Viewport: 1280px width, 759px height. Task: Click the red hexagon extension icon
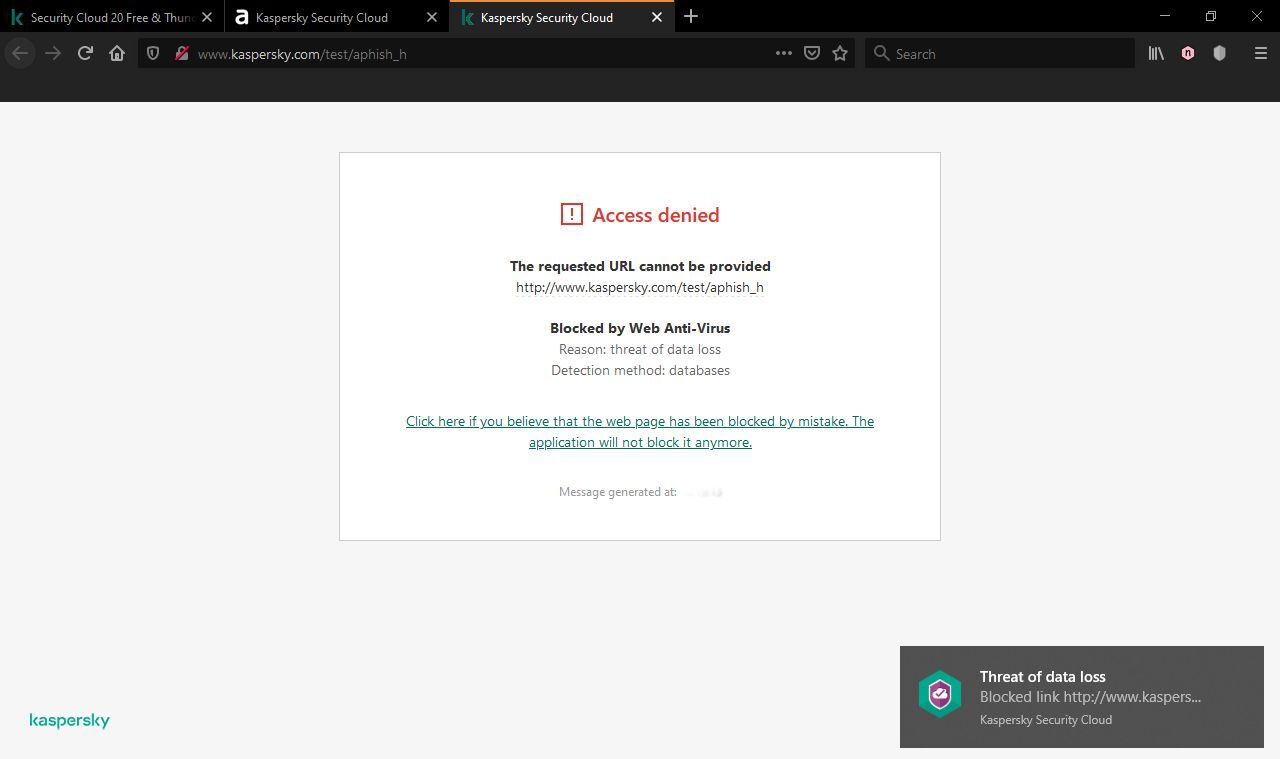[x=1188, y=54]
